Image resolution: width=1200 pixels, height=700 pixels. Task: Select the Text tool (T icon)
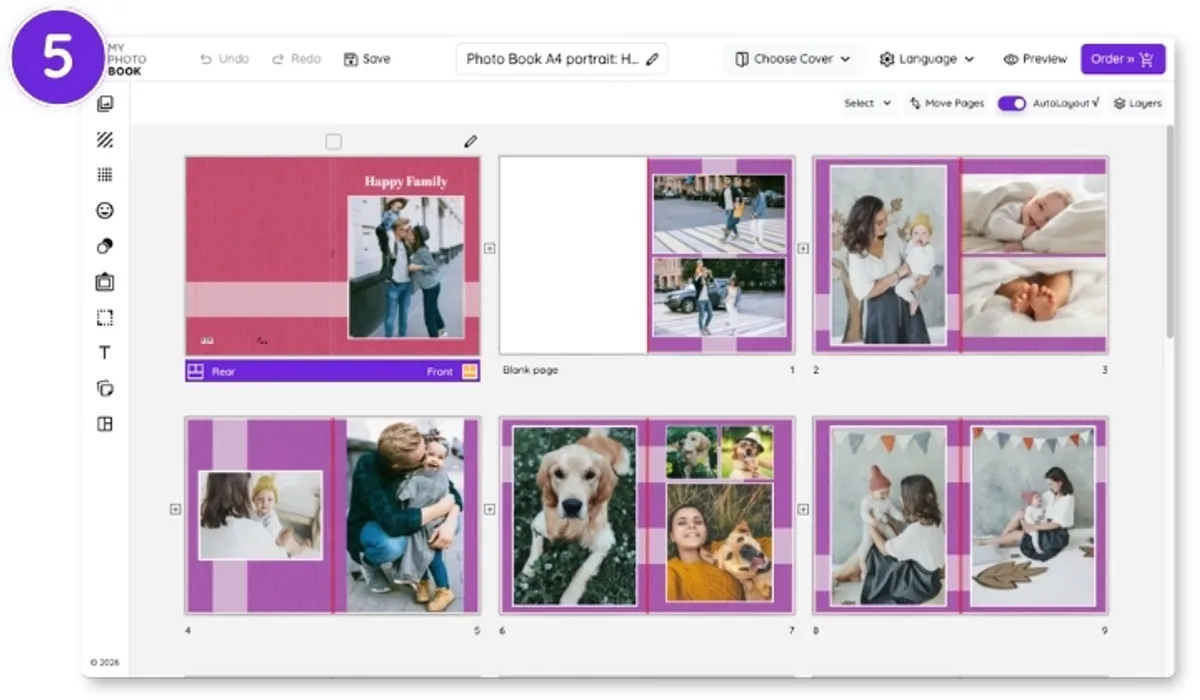click(x=105, y=353)
